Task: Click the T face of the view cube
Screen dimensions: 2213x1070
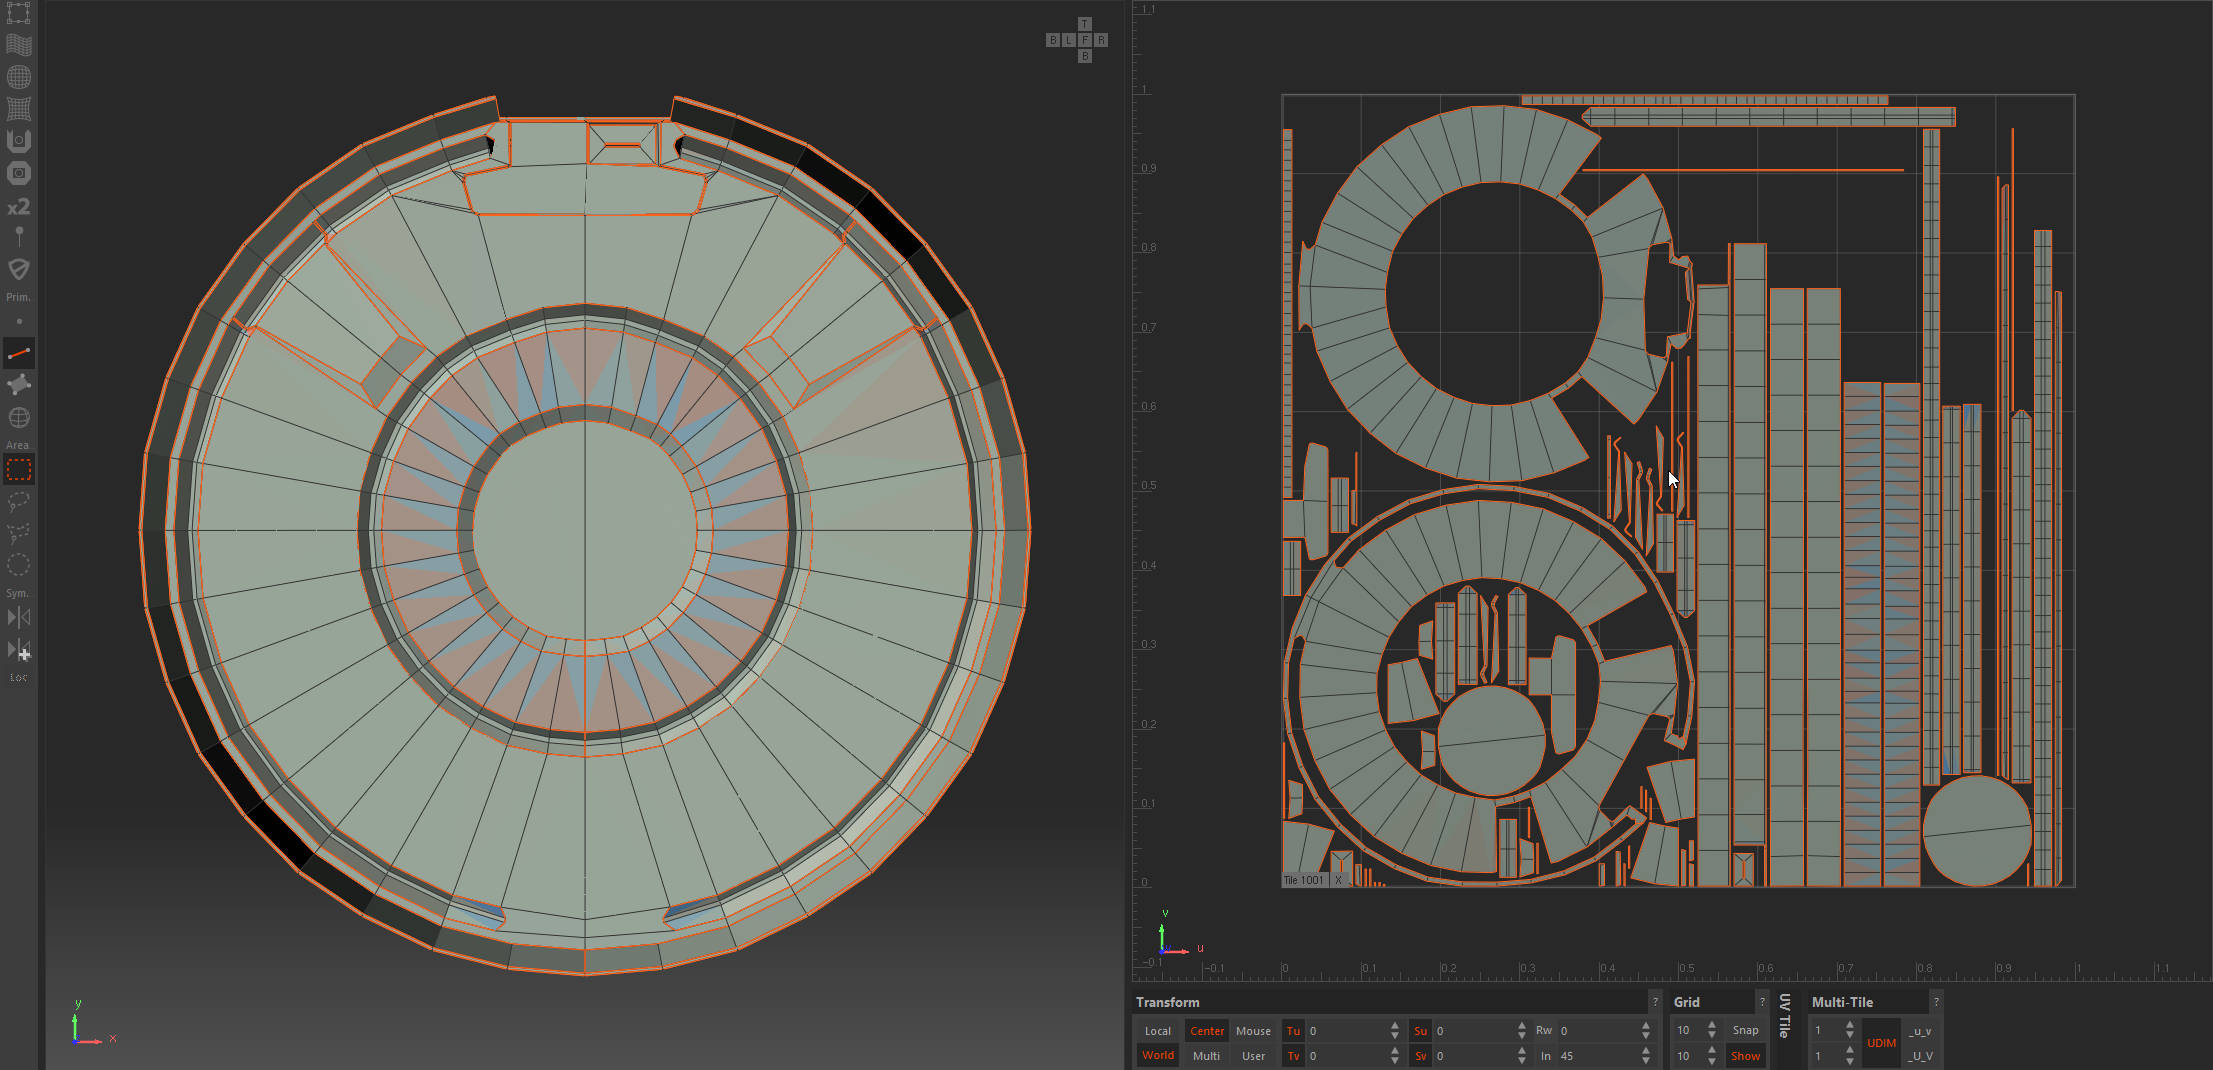Action: pyautogui.click(x=1085, y=24)
